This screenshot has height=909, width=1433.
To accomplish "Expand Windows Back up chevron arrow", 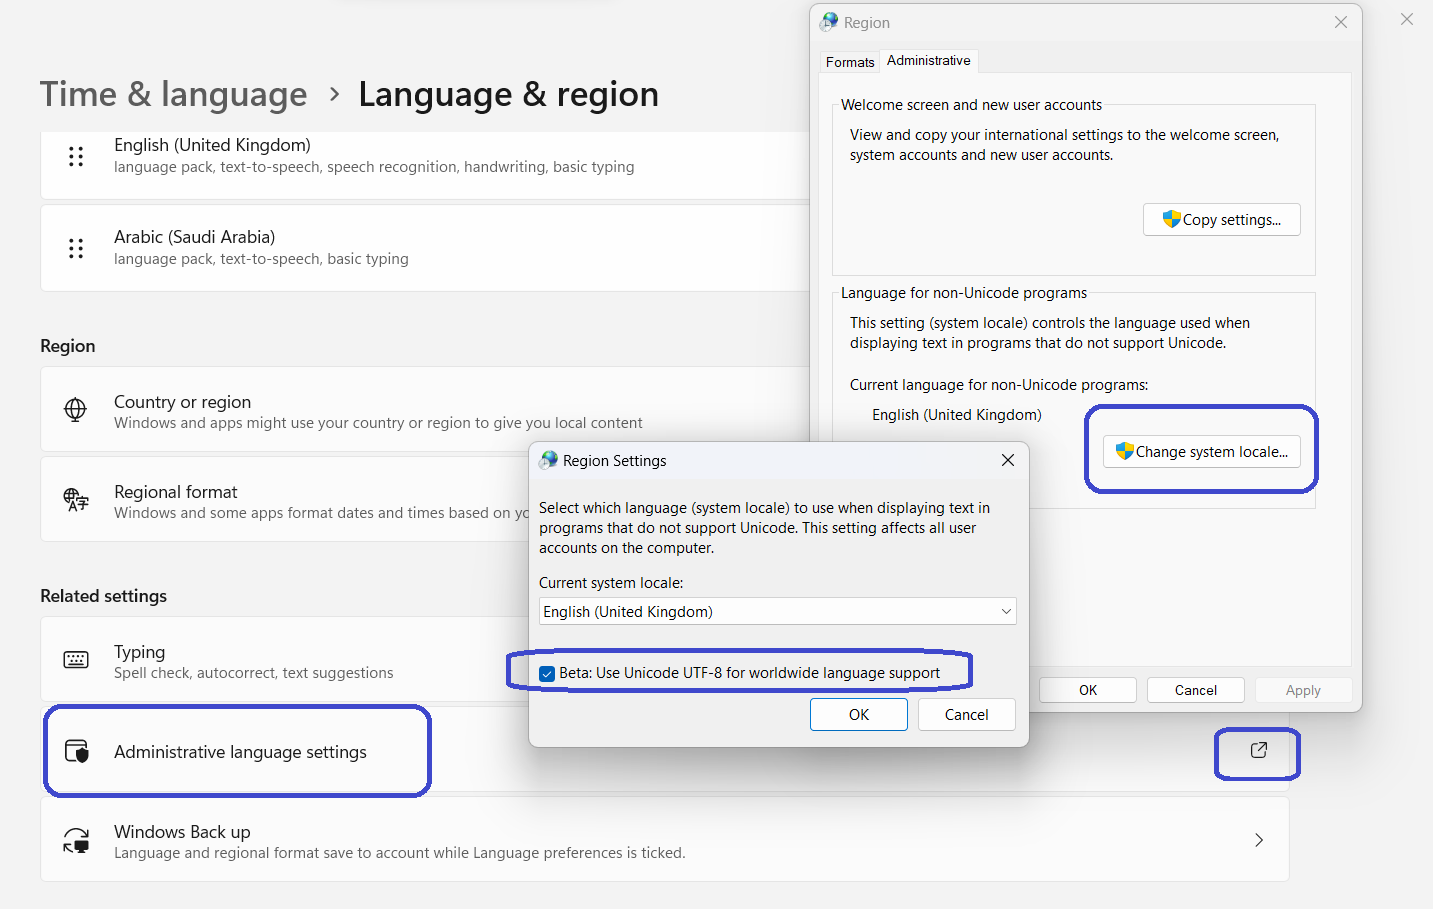I will click(x=1258, y=840).
